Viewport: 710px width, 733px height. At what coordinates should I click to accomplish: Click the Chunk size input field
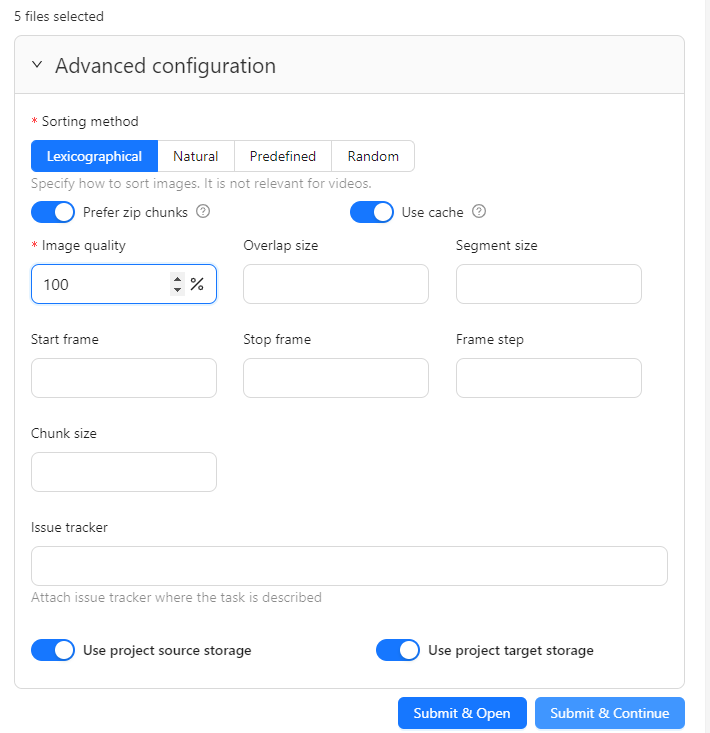pyautogui.click(x=124, y=472)
